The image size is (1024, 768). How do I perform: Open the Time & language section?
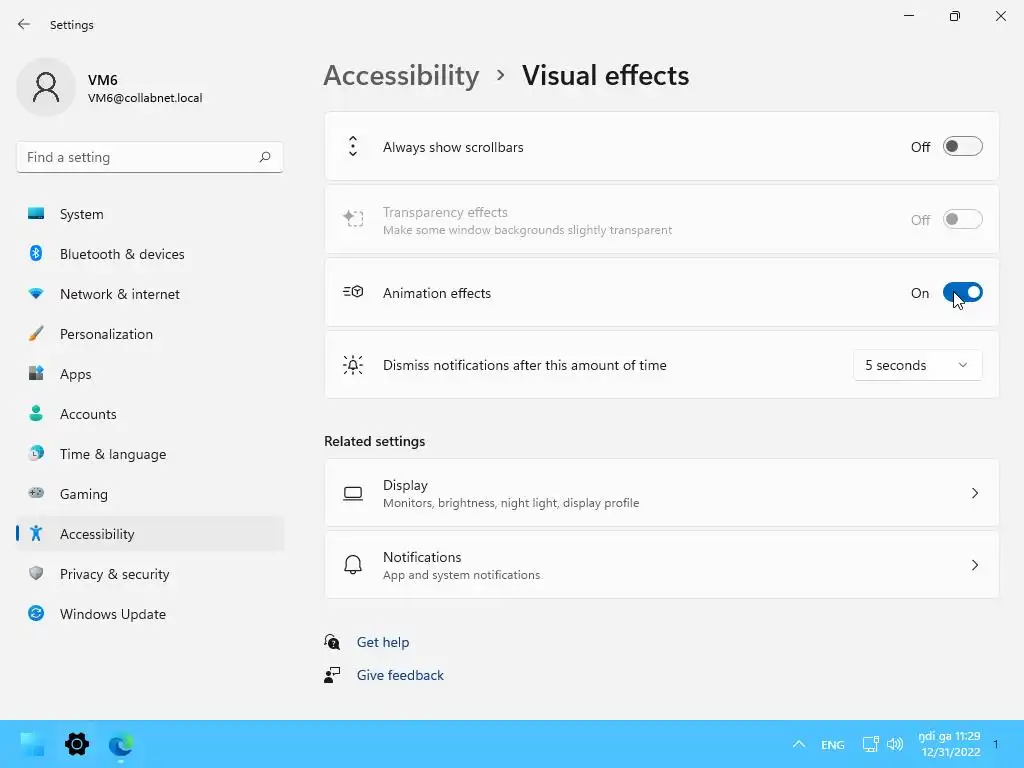point(112,454)
